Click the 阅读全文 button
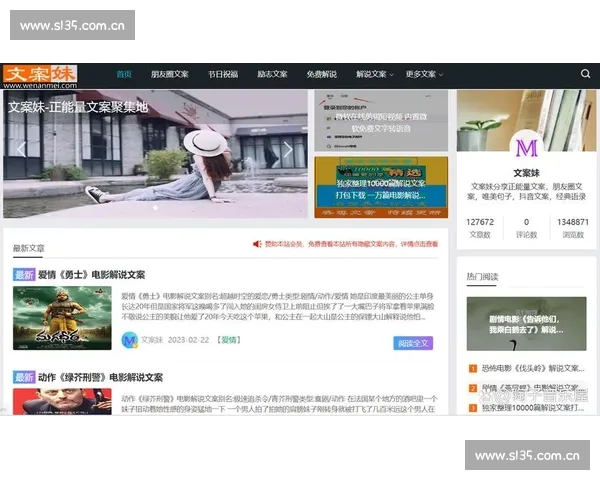Image resolution: width=600 pixels, height=480 pixels. point(412,343)
